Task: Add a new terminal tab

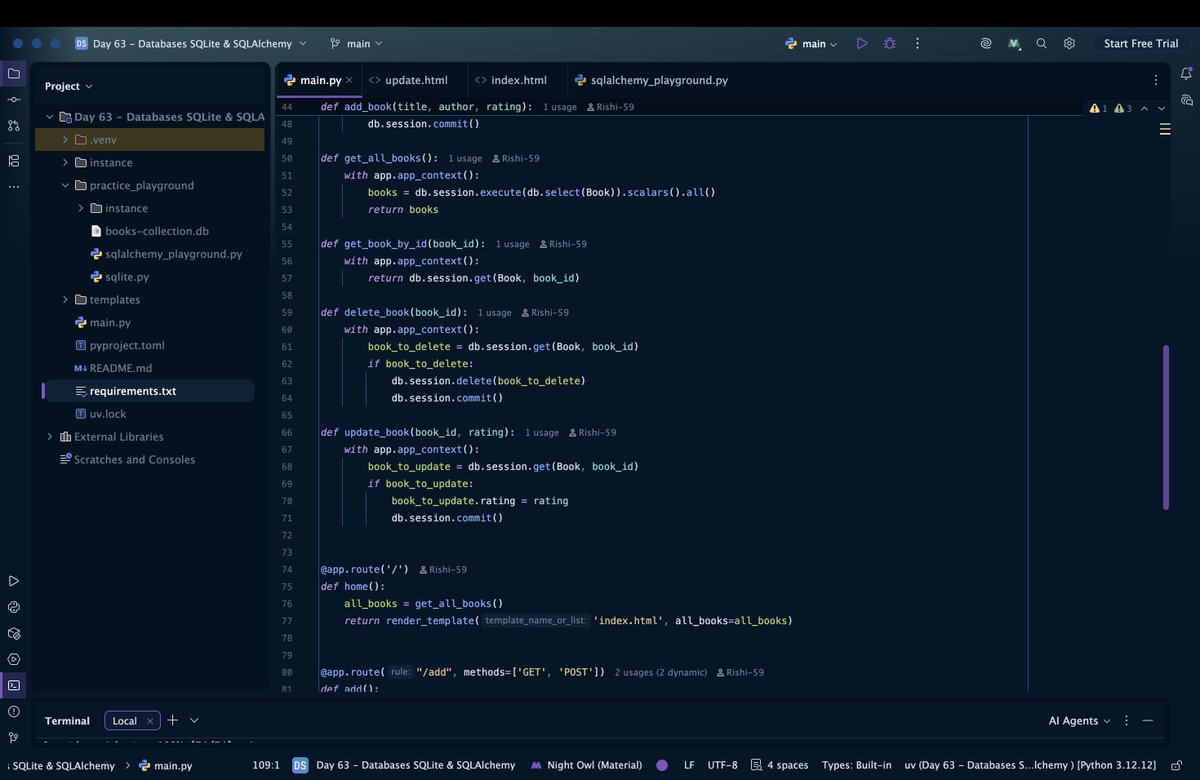Action: click(x=172, y=720)
